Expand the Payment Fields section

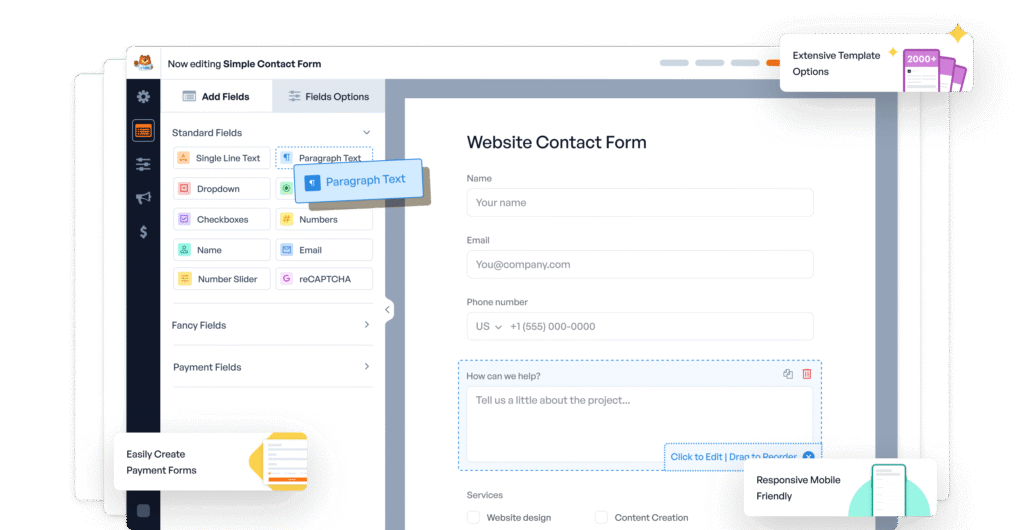(x=366, y=367)
